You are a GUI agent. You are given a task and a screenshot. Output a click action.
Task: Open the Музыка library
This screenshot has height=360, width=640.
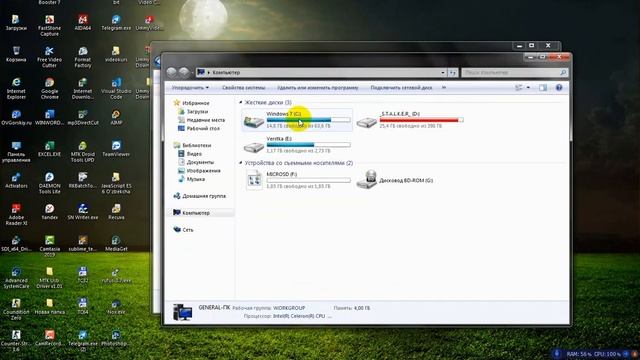196,179
